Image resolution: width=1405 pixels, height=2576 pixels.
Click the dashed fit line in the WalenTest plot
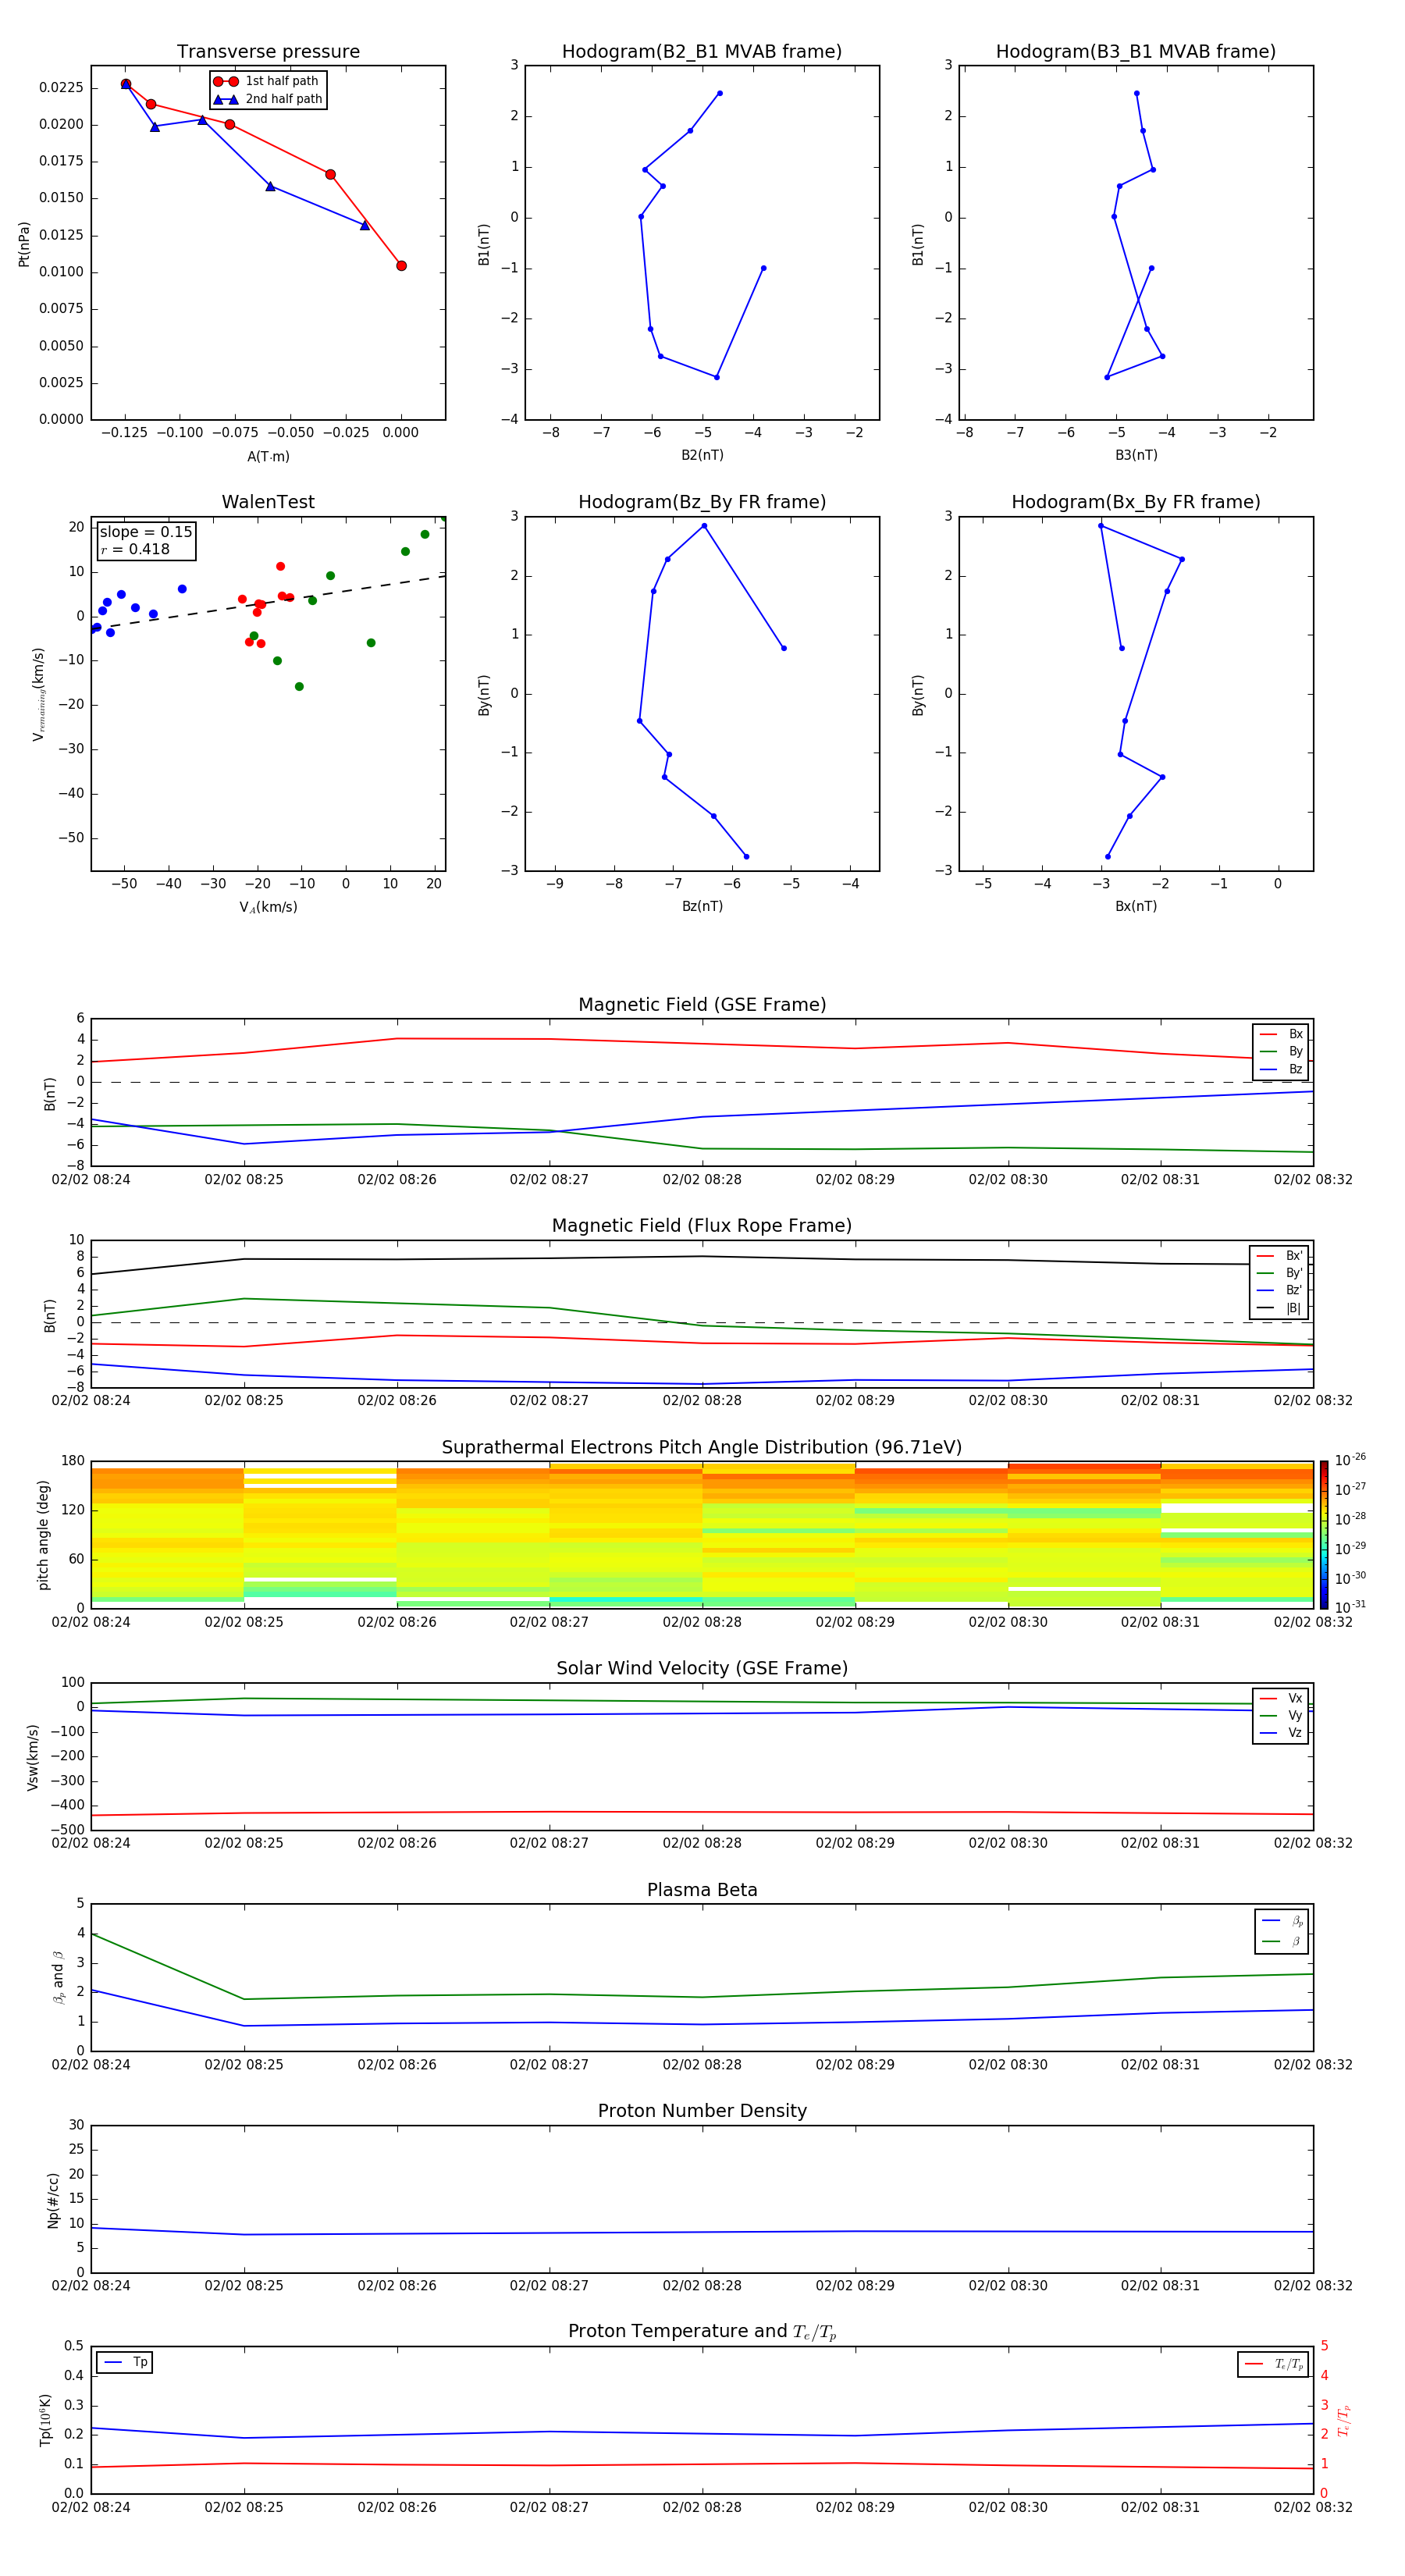(x=268, y=603)
